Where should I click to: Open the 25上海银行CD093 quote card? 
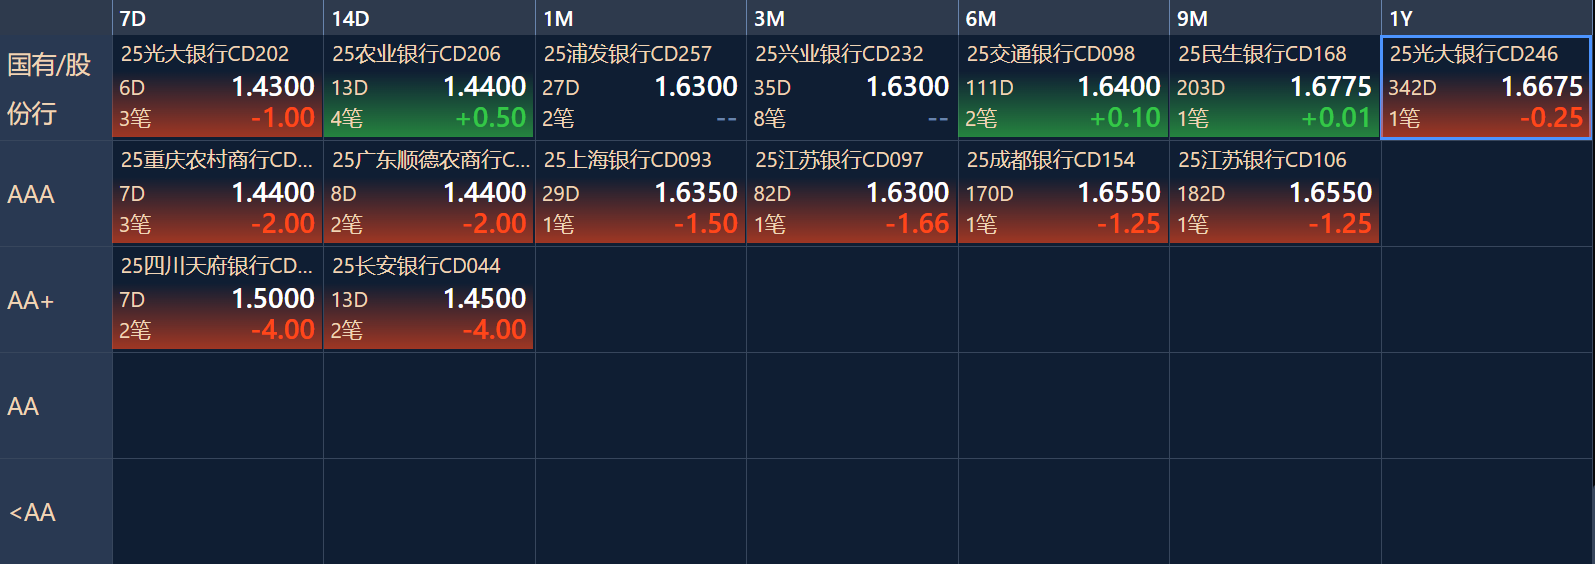pyautogui.click(x=640, y=193)
